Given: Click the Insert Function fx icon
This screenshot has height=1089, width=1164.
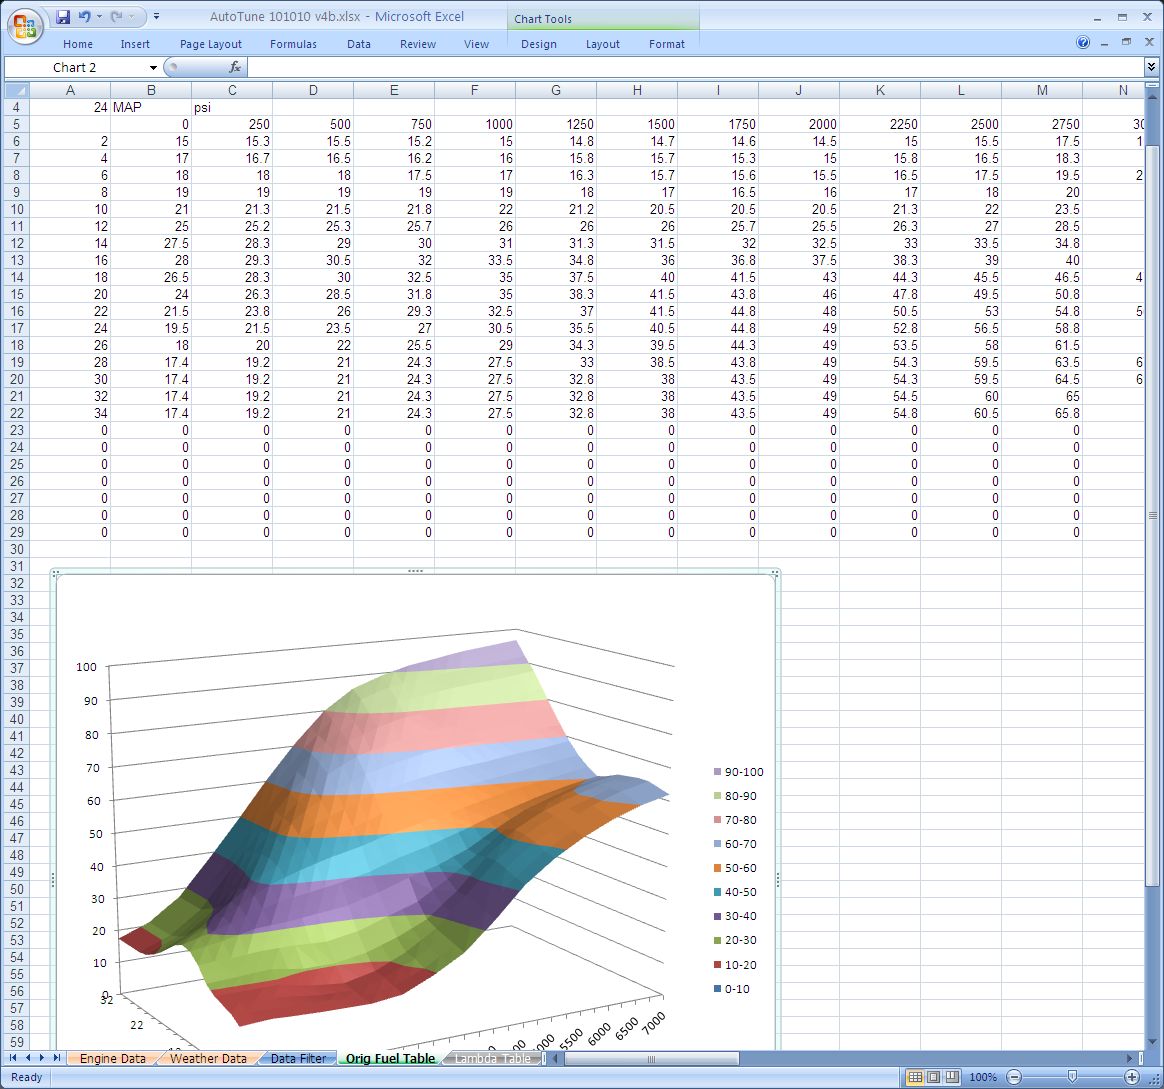Looking at the screenshot, I should point(235,67).
